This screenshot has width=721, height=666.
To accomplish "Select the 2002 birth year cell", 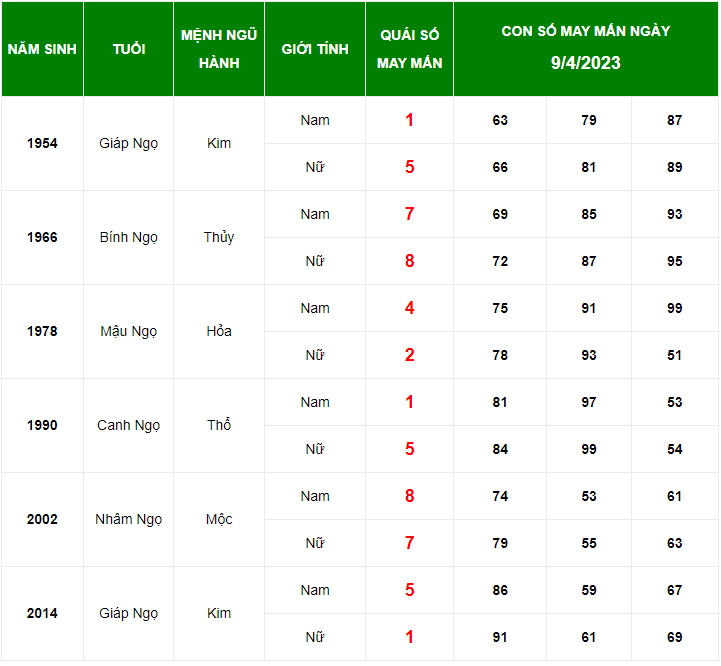I will click(42, 519).
